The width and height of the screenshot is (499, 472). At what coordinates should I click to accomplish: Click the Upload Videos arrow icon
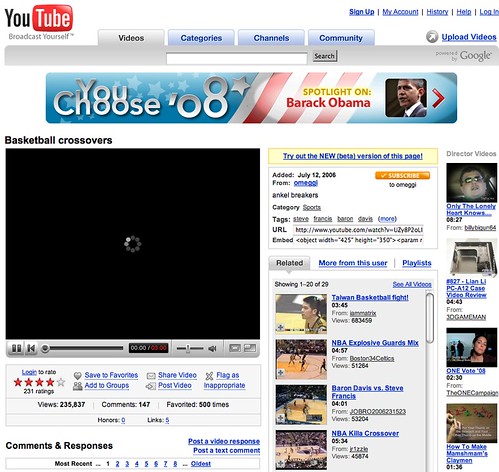[432, 37]
